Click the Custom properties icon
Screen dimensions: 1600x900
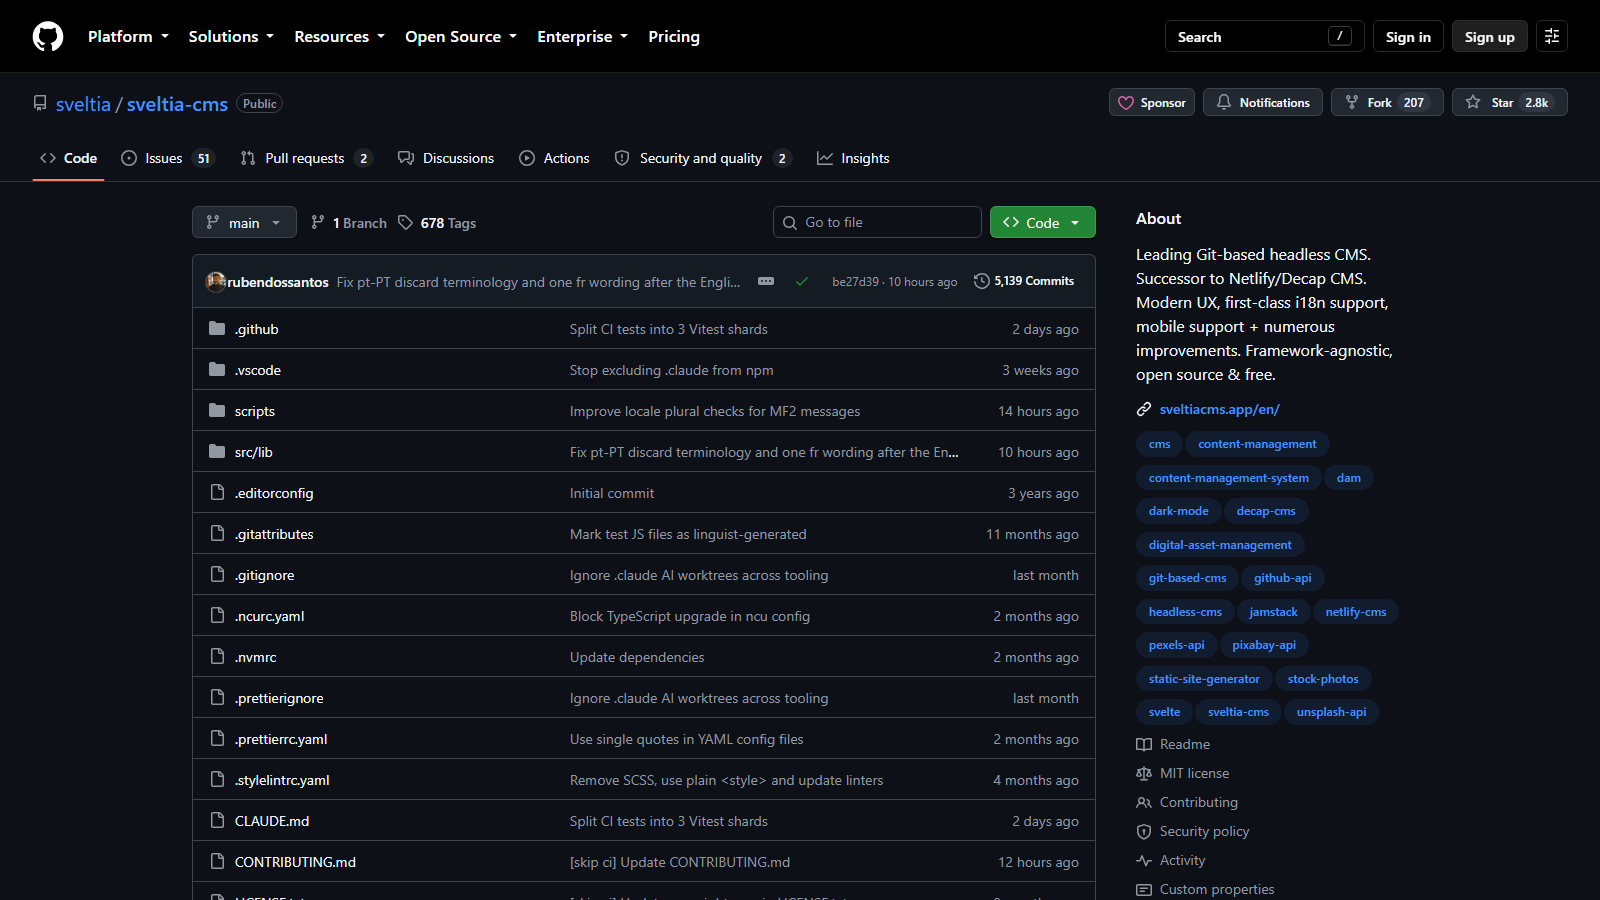coord(1144,889)
